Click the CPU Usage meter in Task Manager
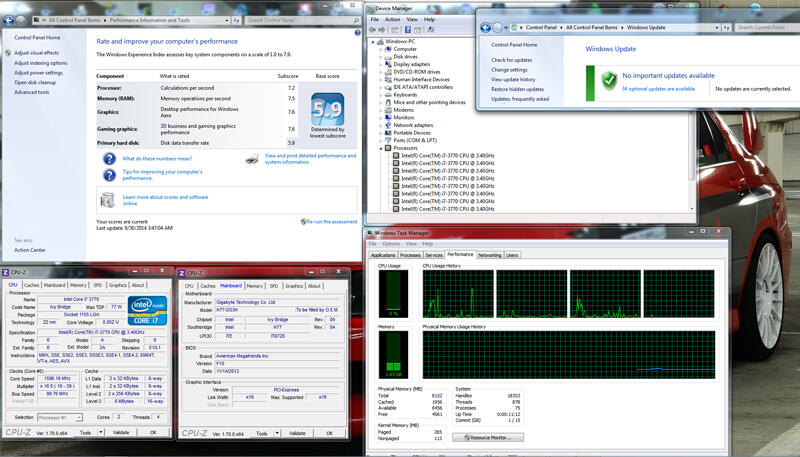Image resolution: width=800 pixels, height=457 pixels. pyautogui.click(x=393, y=294)
